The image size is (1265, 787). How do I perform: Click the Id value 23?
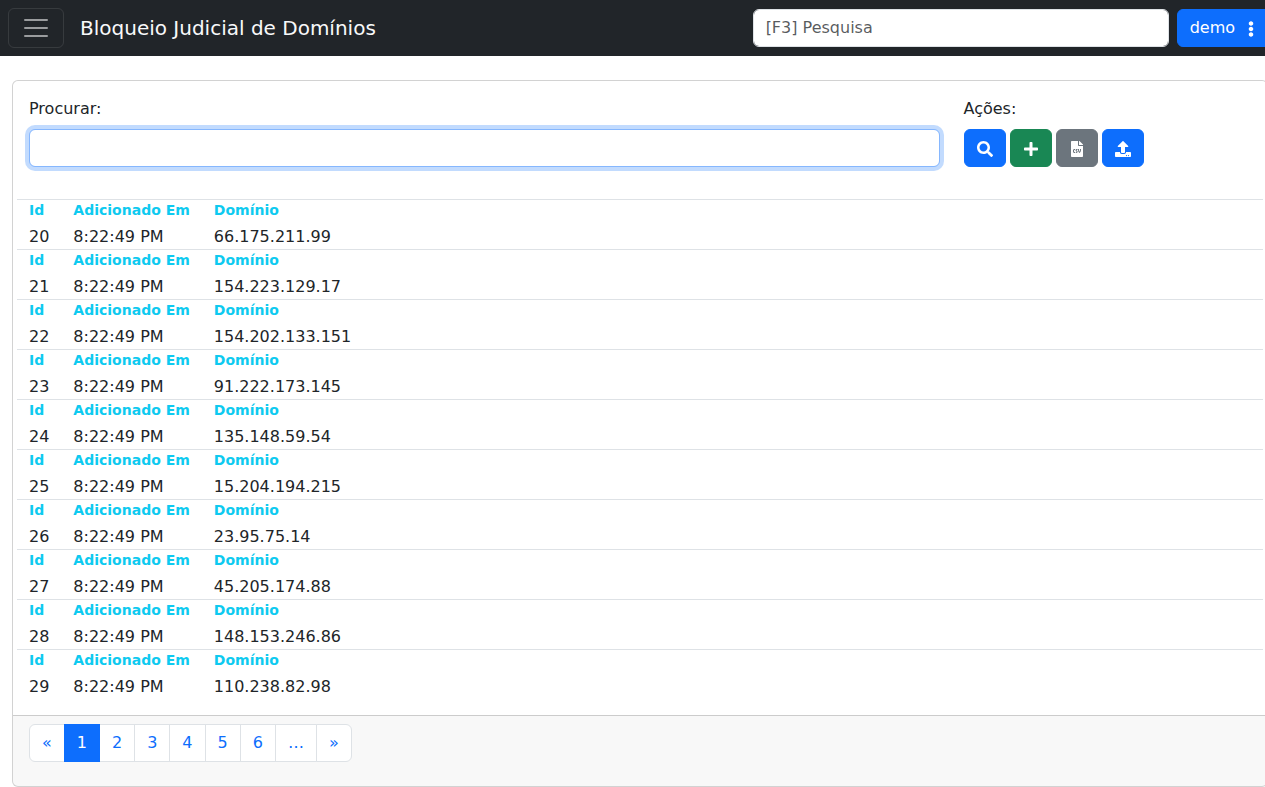click(39, 387)
